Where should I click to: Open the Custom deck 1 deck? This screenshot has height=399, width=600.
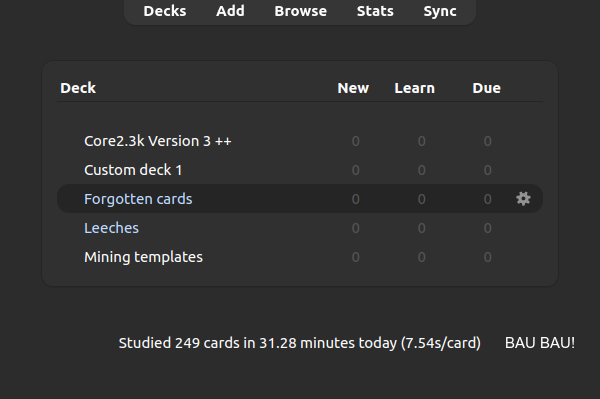coord(133,170)
